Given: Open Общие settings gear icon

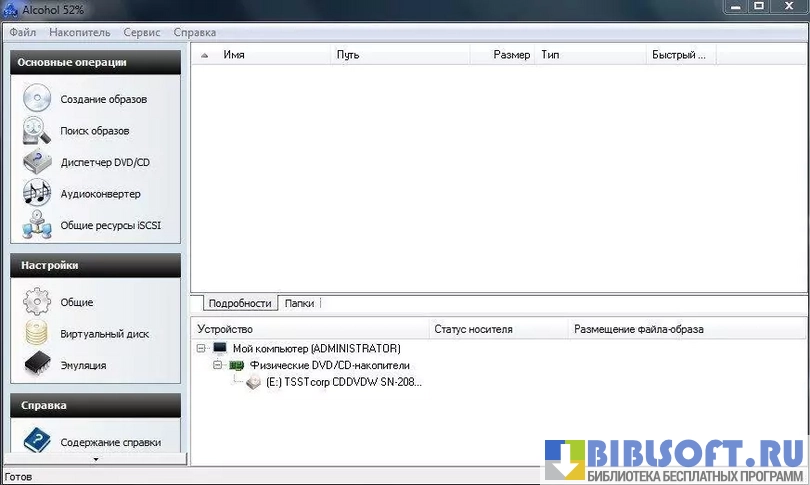Looking at the screenshot, I should [x=37, y=301].
